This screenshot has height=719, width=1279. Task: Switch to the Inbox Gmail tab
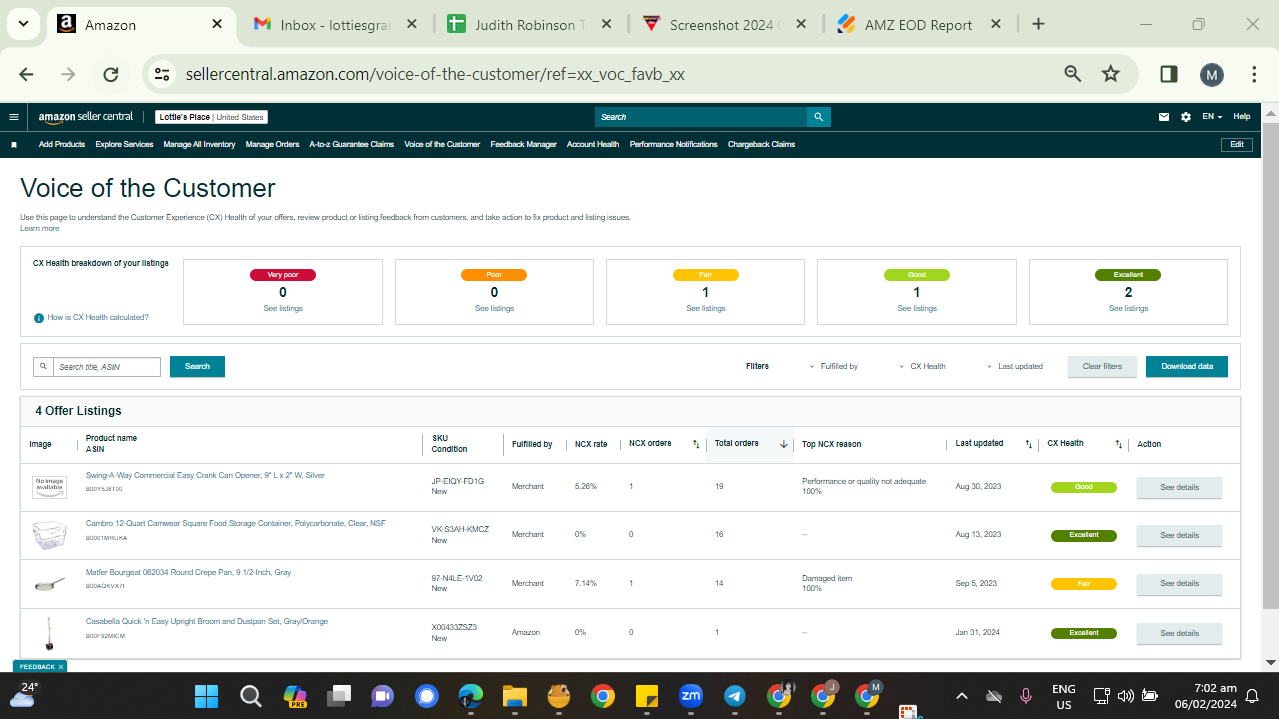[x=335, y=24]
